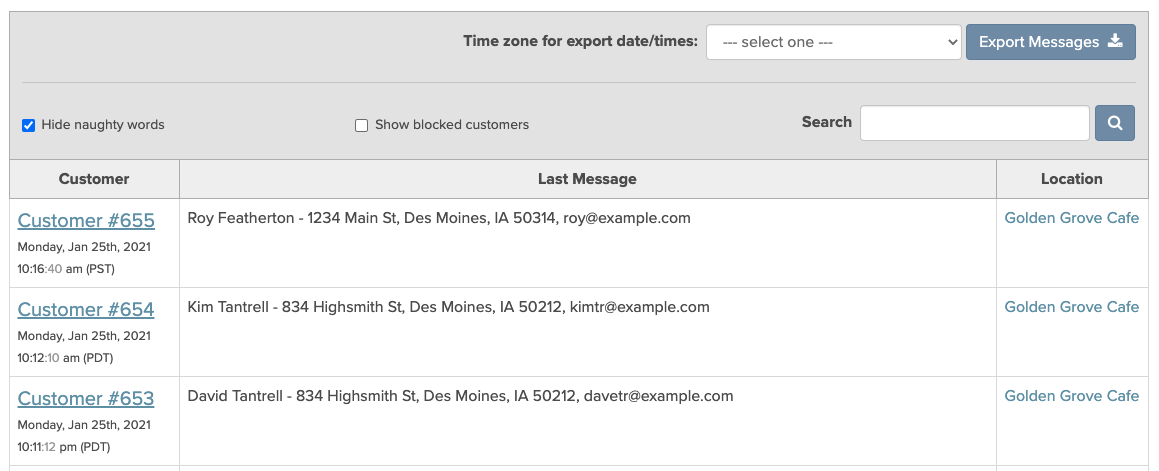Select Roy Featherton's last message text
Image resolution: width=1159 pixels, height=471 pixels.
pos(439,218)
